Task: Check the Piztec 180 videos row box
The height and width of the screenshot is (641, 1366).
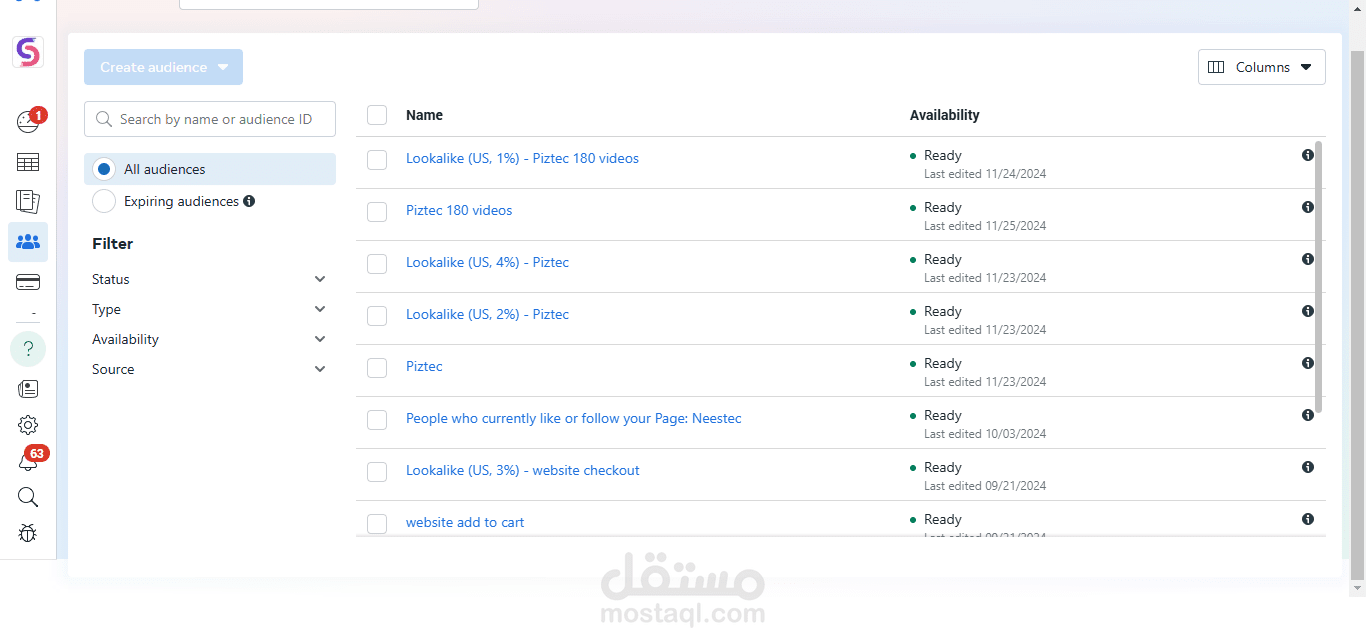Action: click(x=377, y=212)
